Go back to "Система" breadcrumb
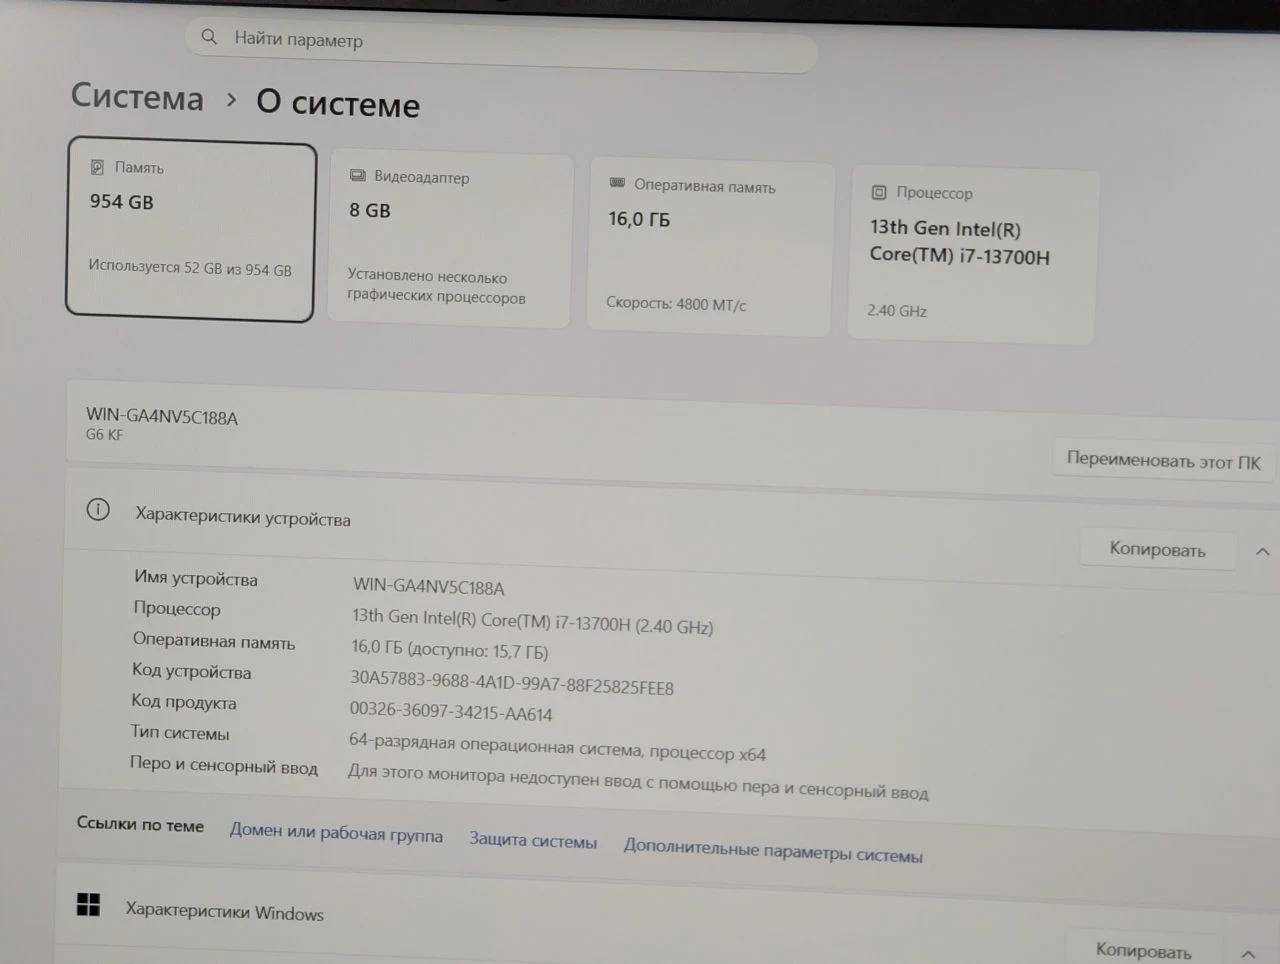1280x964 pixels. pos(137,96)
